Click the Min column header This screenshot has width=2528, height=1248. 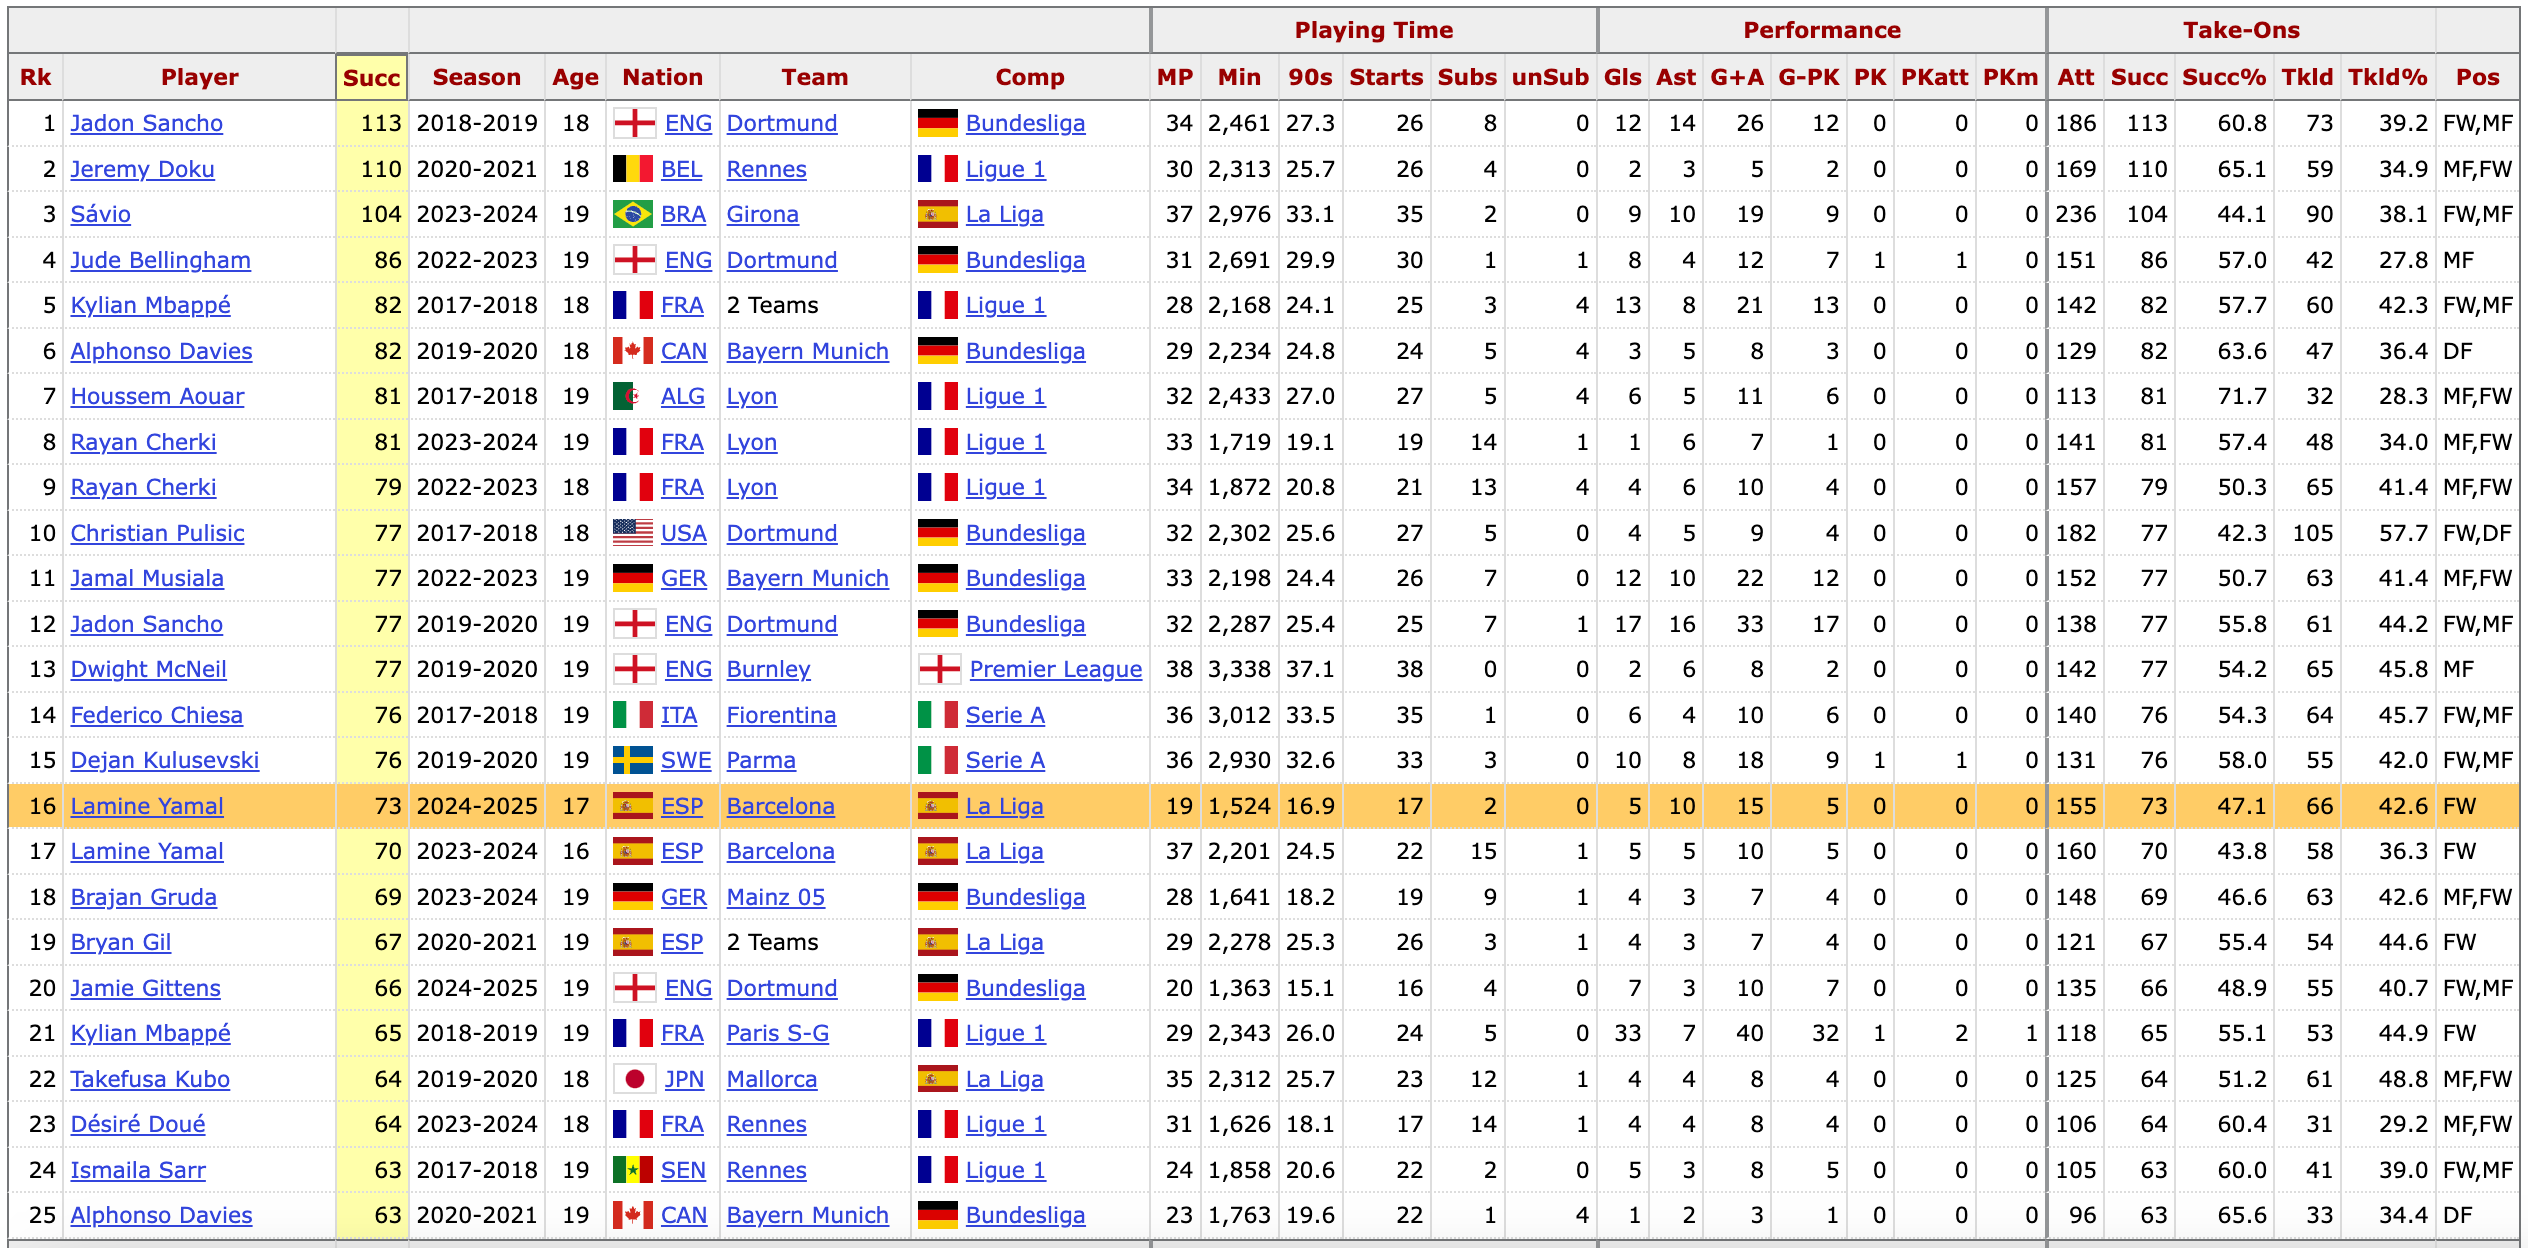[1239, 77]
